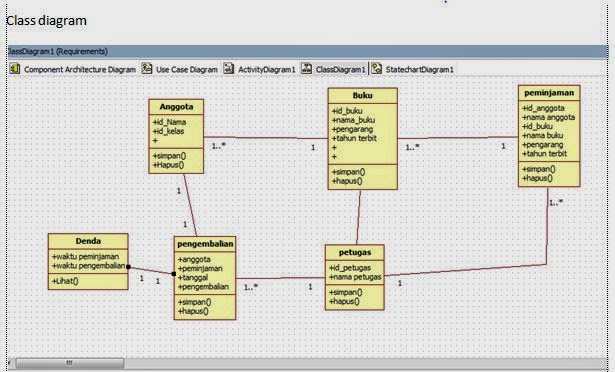Viewport: 615px width, 372px height.
Task: Select the Anggota class title
Action: 176,107
